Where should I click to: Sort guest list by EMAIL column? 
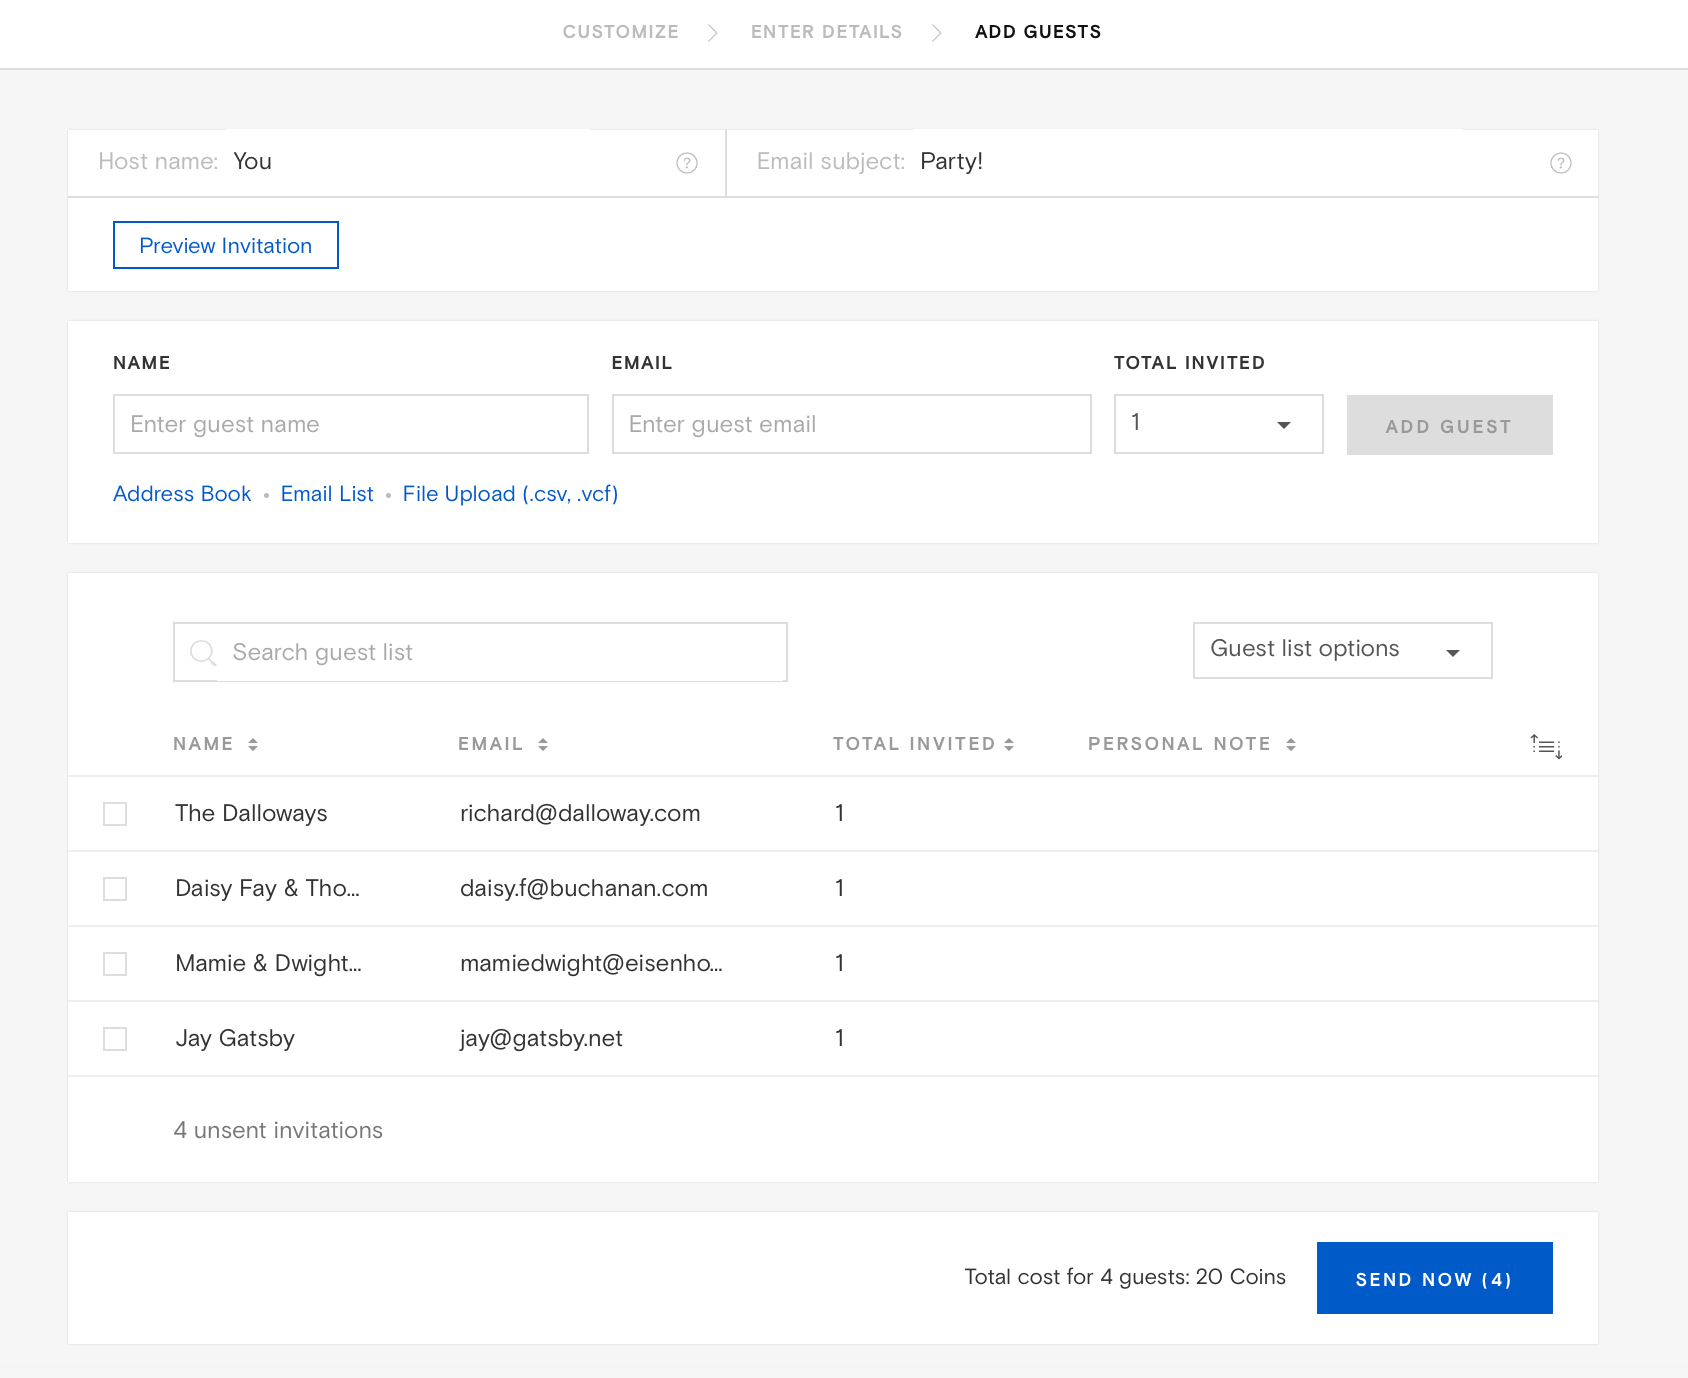click(x=543, y=743)
